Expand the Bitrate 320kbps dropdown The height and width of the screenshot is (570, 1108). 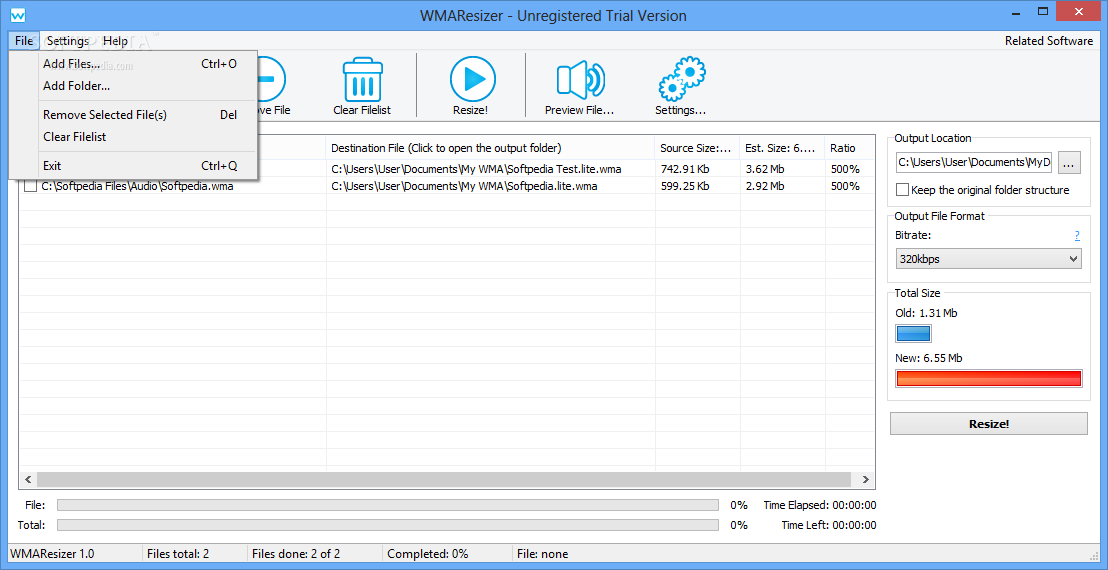click(989, 259)
